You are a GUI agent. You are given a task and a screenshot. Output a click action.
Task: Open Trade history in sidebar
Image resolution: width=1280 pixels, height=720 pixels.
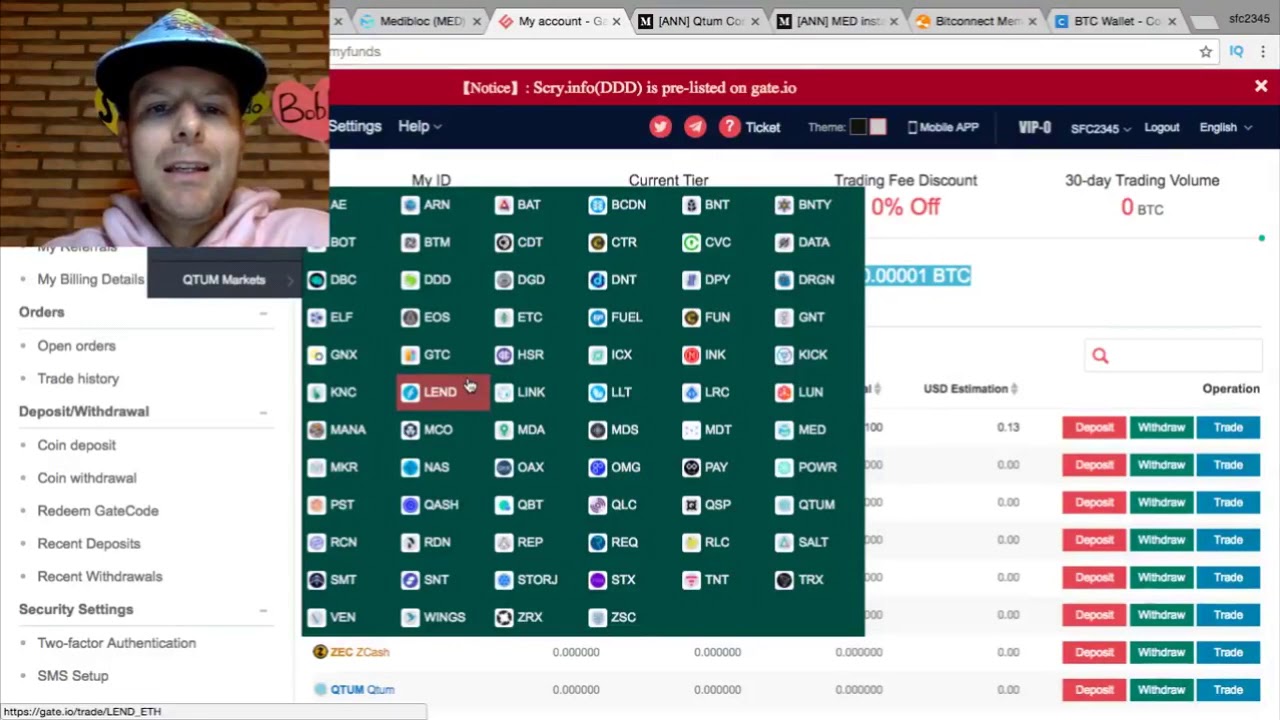[x=78, y=379]
